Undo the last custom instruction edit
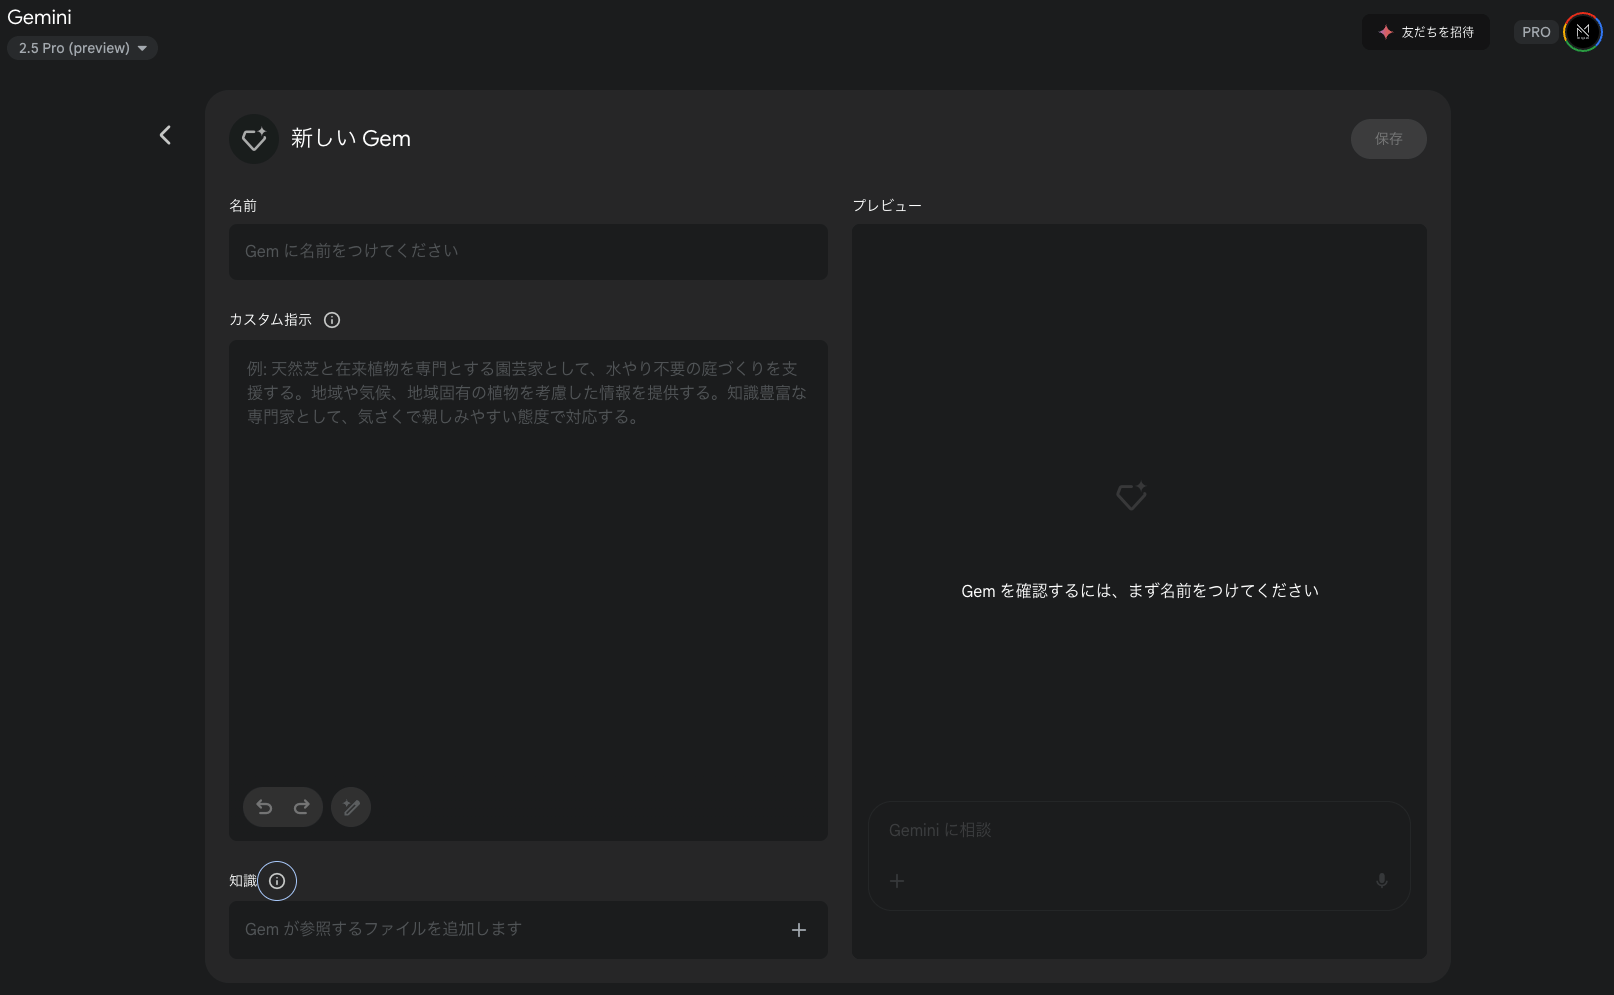This screenshot has width=1614, height=995. pos(264,807)
